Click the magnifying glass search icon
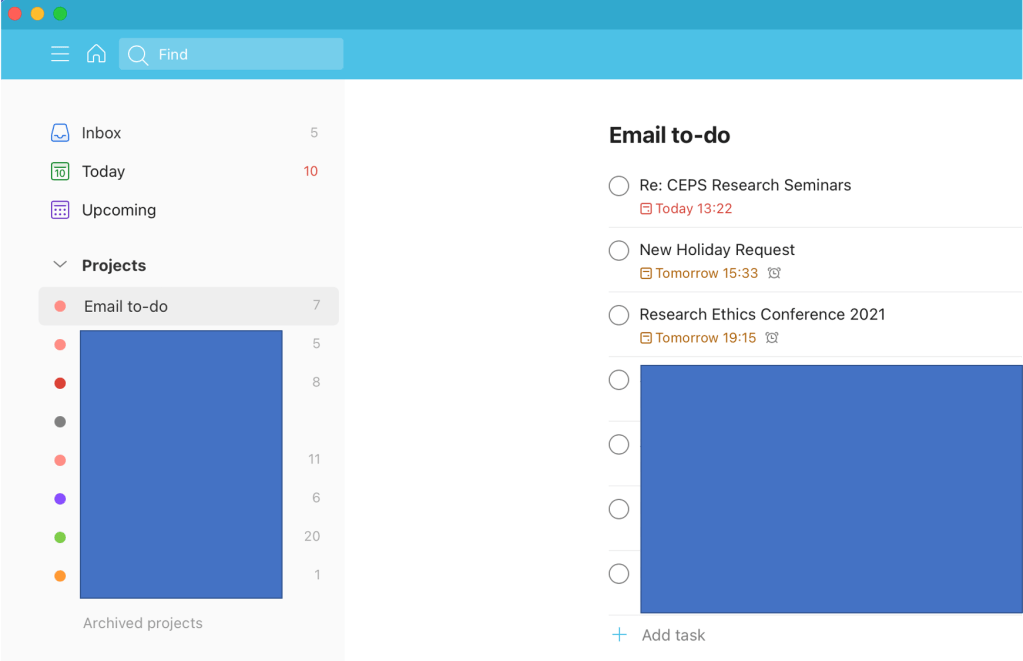The image size is (1023, 661). 137,54
